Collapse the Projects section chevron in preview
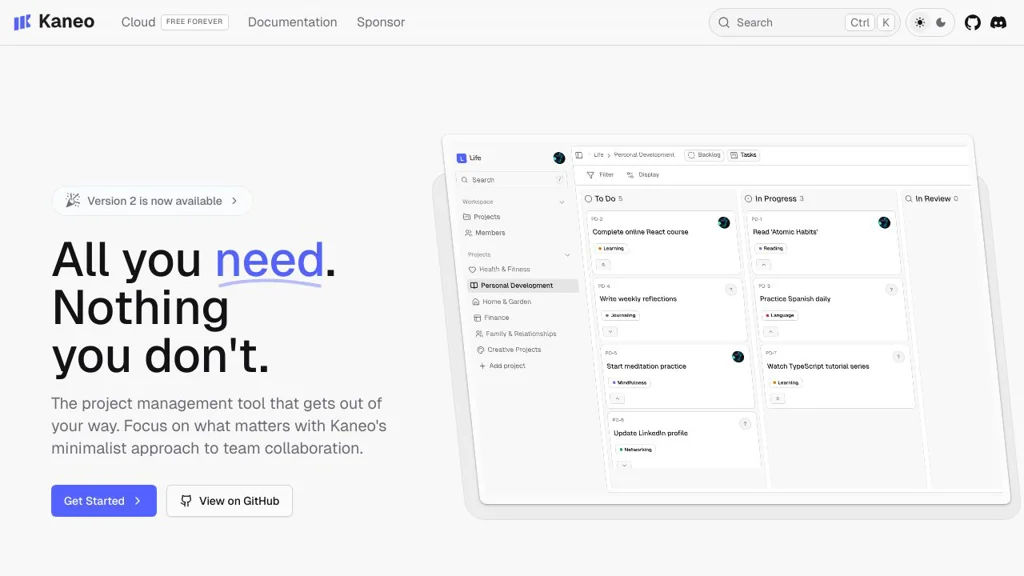The height and width of the screenshot is (576, 1024). [x=567, y=255]
